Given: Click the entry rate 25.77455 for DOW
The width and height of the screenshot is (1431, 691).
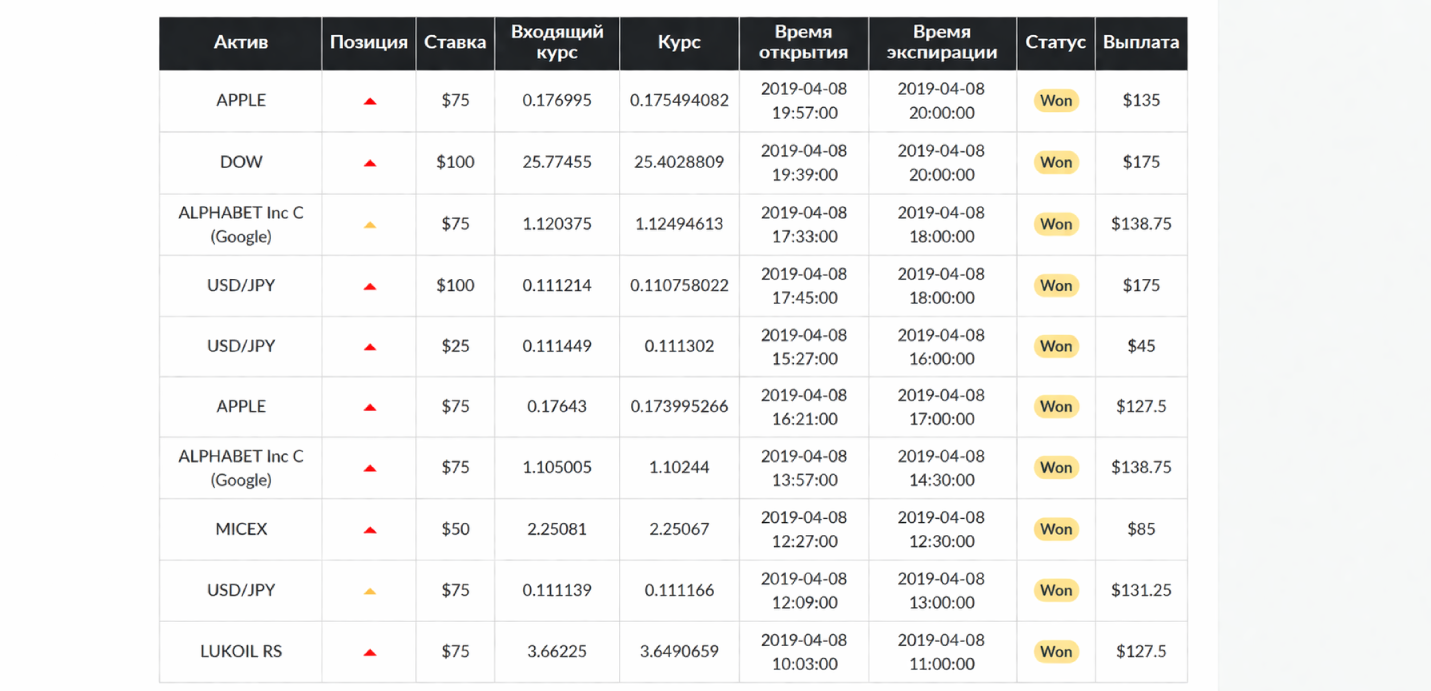Looking at the screenshot, I should (557, 162).
